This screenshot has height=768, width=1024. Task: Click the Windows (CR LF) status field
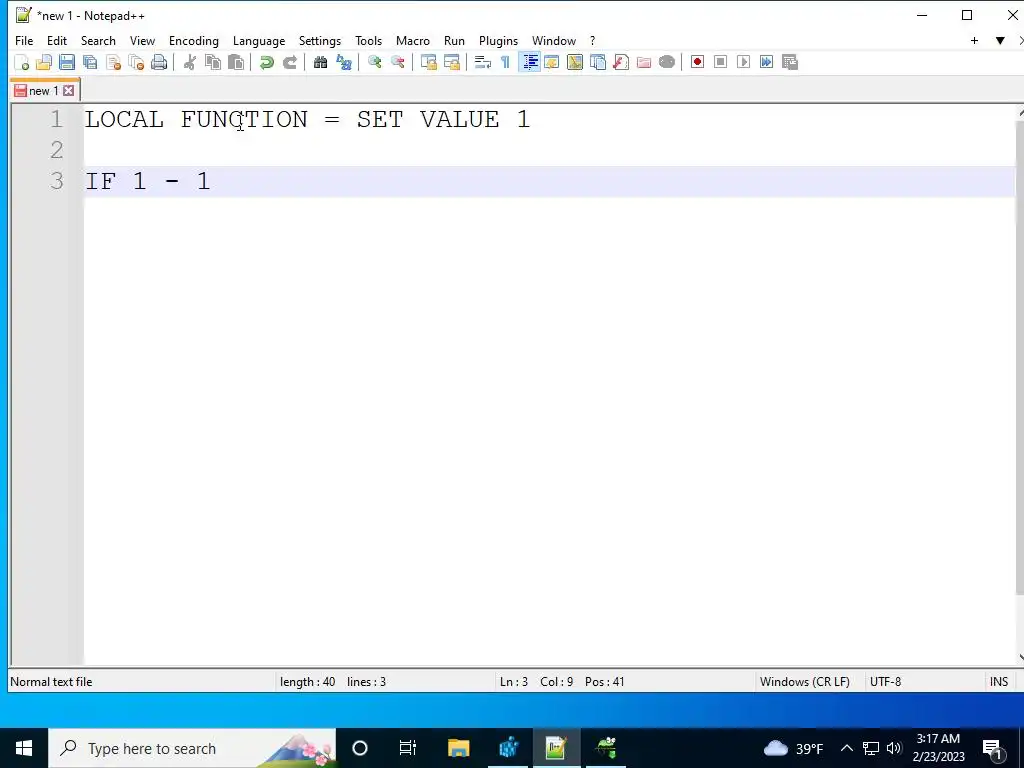pos(805,682)
